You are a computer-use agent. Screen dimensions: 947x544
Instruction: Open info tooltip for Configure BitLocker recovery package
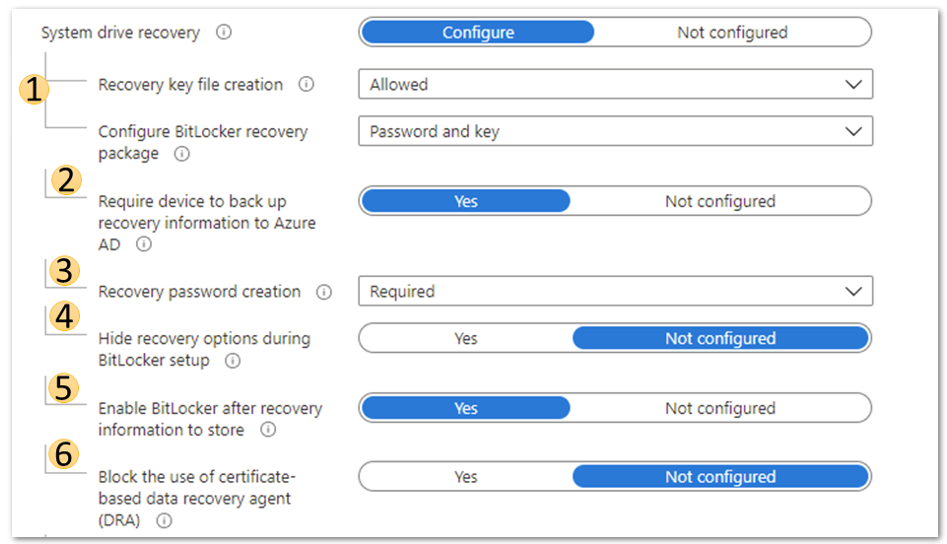pos(182,154)
